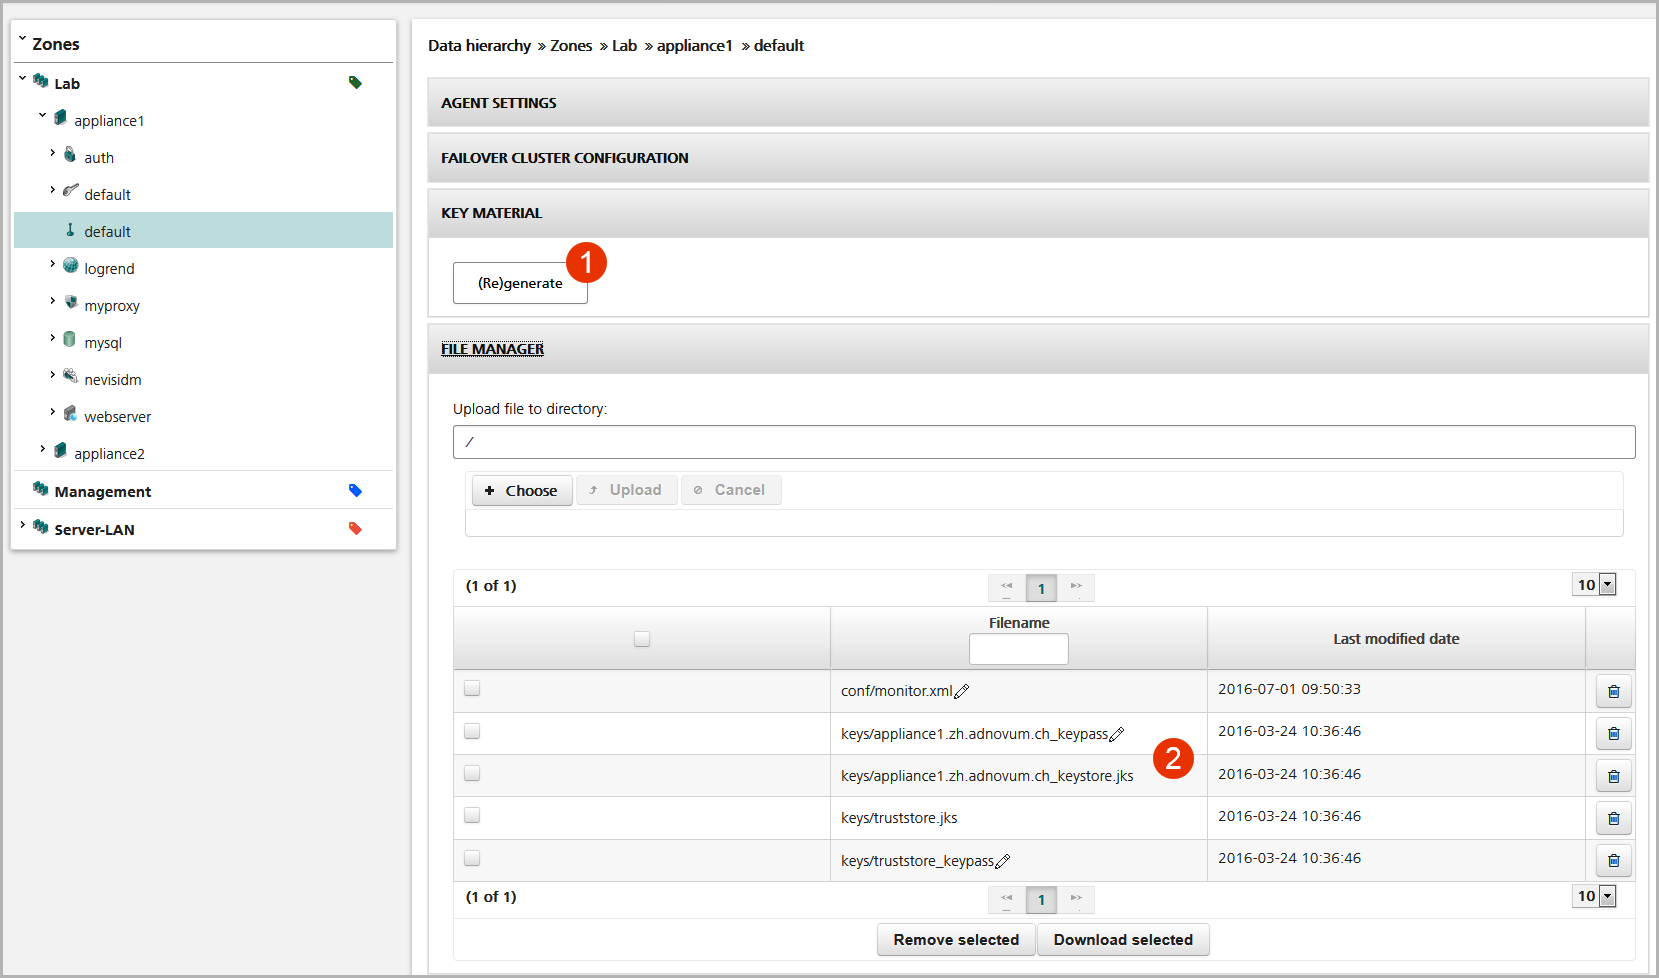1659x978 pixels.
Task: Click the File Manager section header
Action: click(x=1038, y=348)
